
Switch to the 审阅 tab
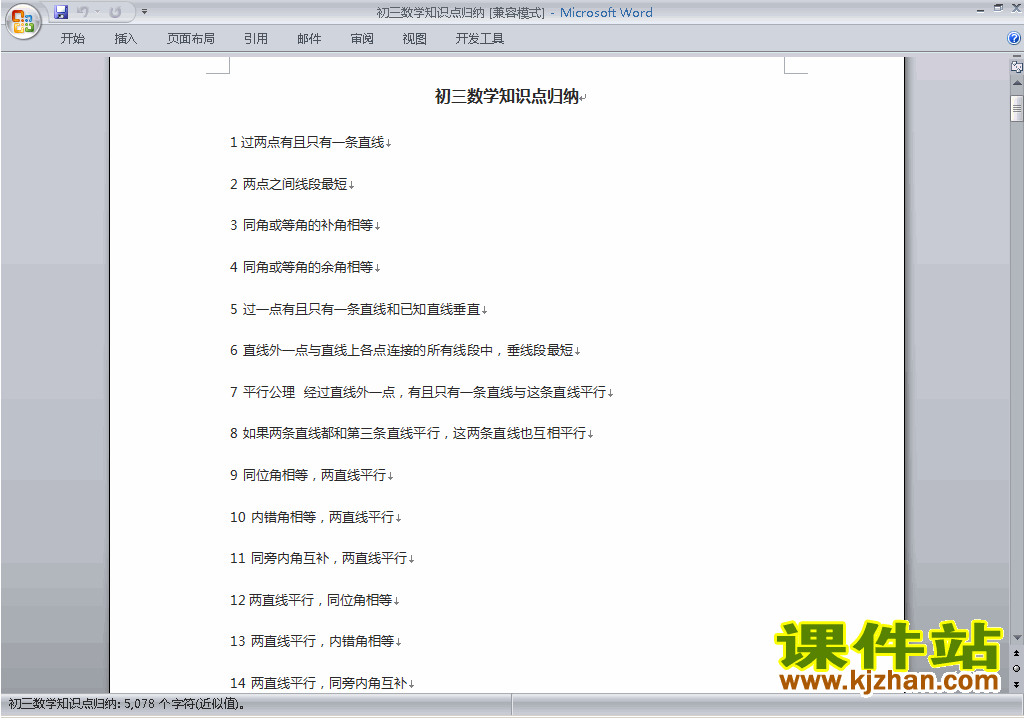point(362,39)
